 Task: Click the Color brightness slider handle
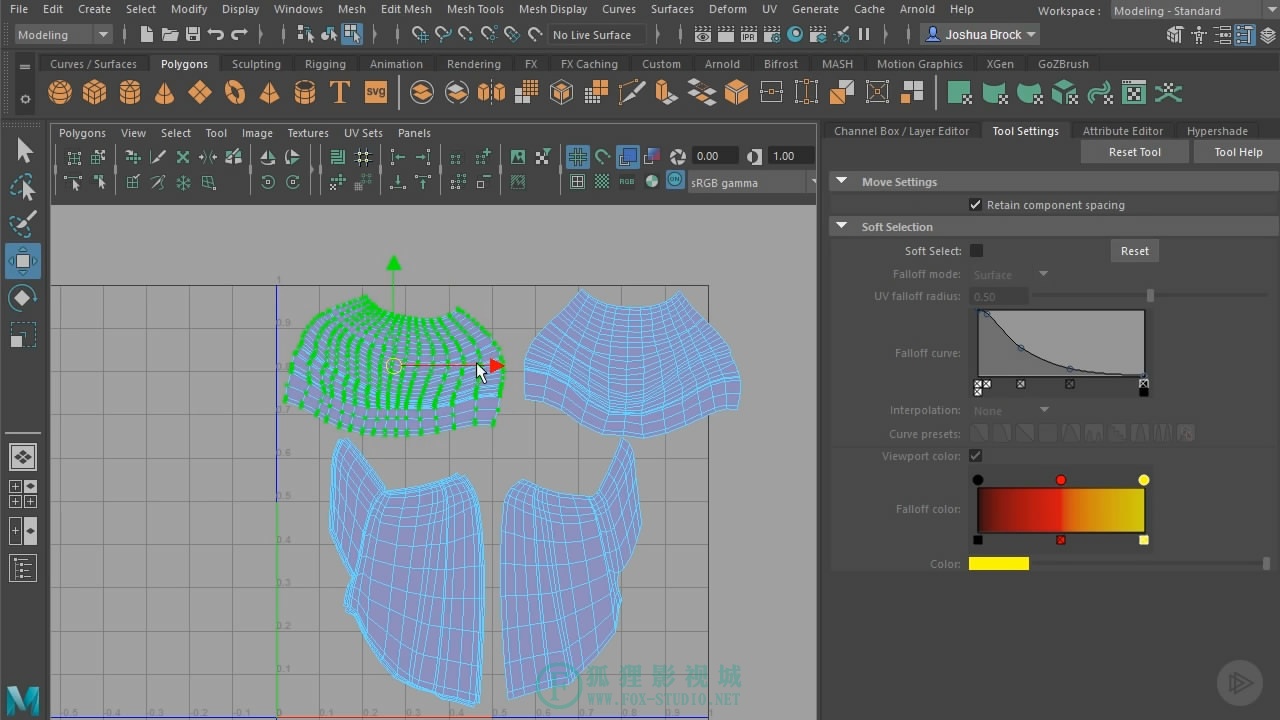1266,564
